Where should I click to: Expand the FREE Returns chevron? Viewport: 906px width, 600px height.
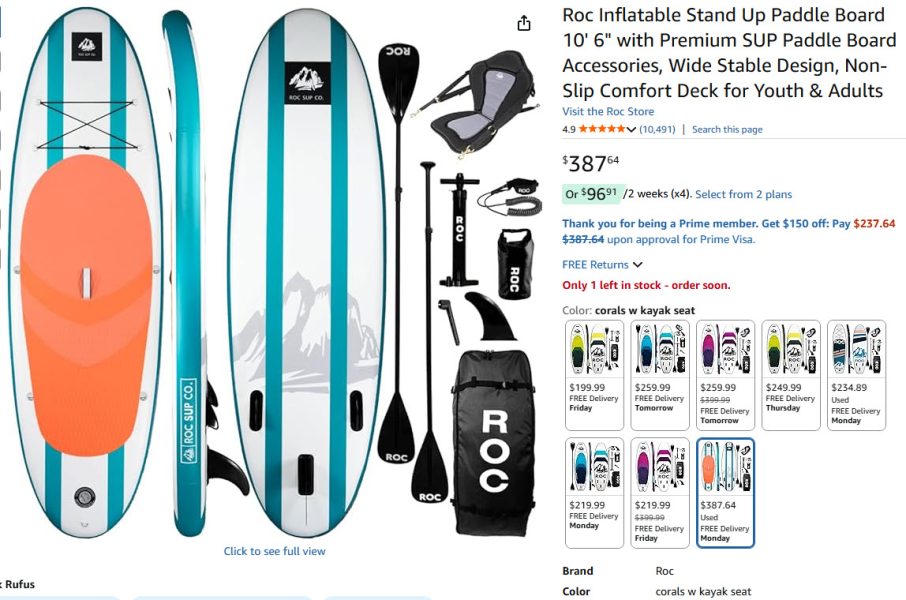(637, 265)
